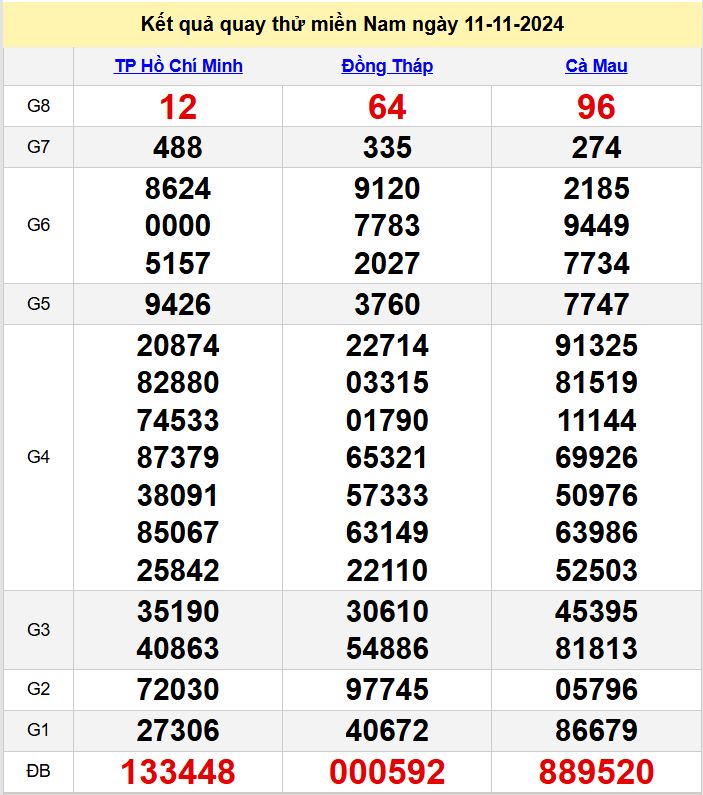Select G1 number 27306

[178, 731]
